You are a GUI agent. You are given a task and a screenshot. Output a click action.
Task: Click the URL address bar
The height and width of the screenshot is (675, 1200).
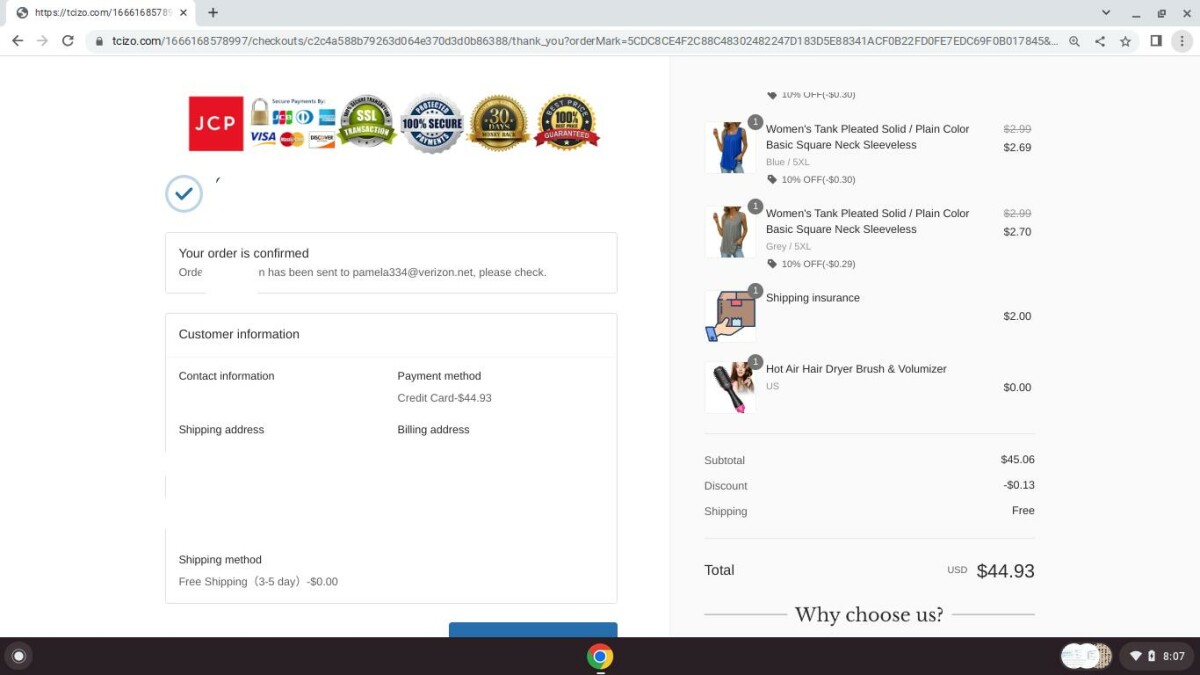(580, 41)
